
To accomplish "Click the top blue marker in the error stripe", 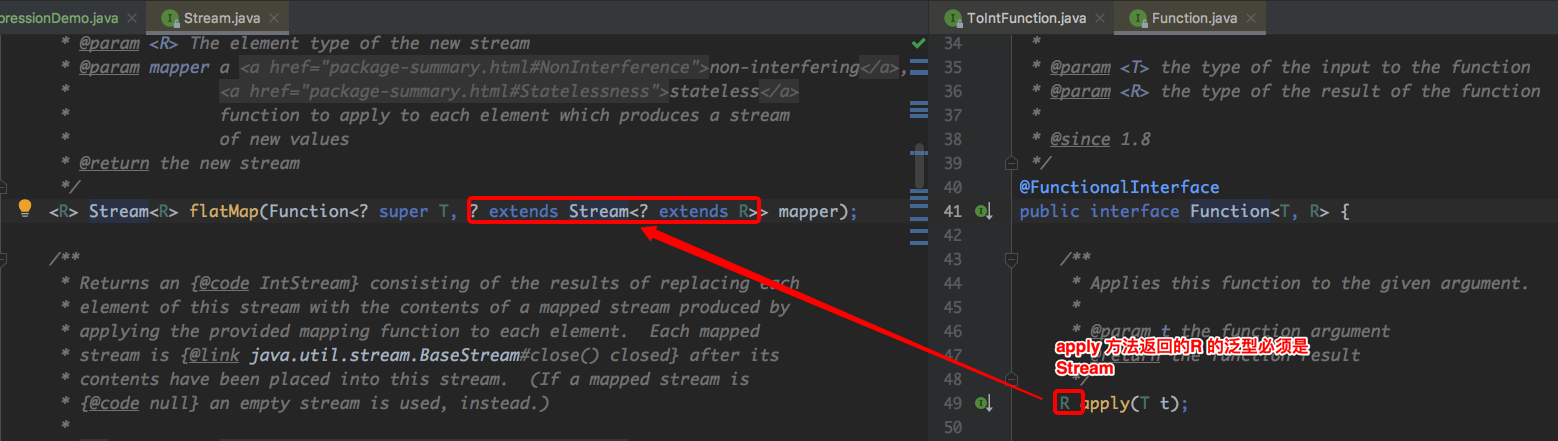I will tap(918, 62).
